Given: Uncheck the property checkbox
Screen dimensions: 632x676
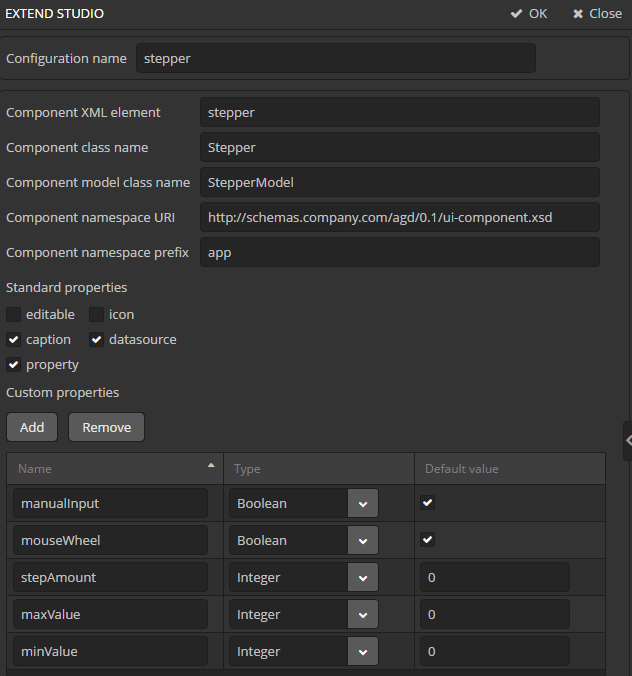Looking at the screenshot, I should tap(14, 365).
